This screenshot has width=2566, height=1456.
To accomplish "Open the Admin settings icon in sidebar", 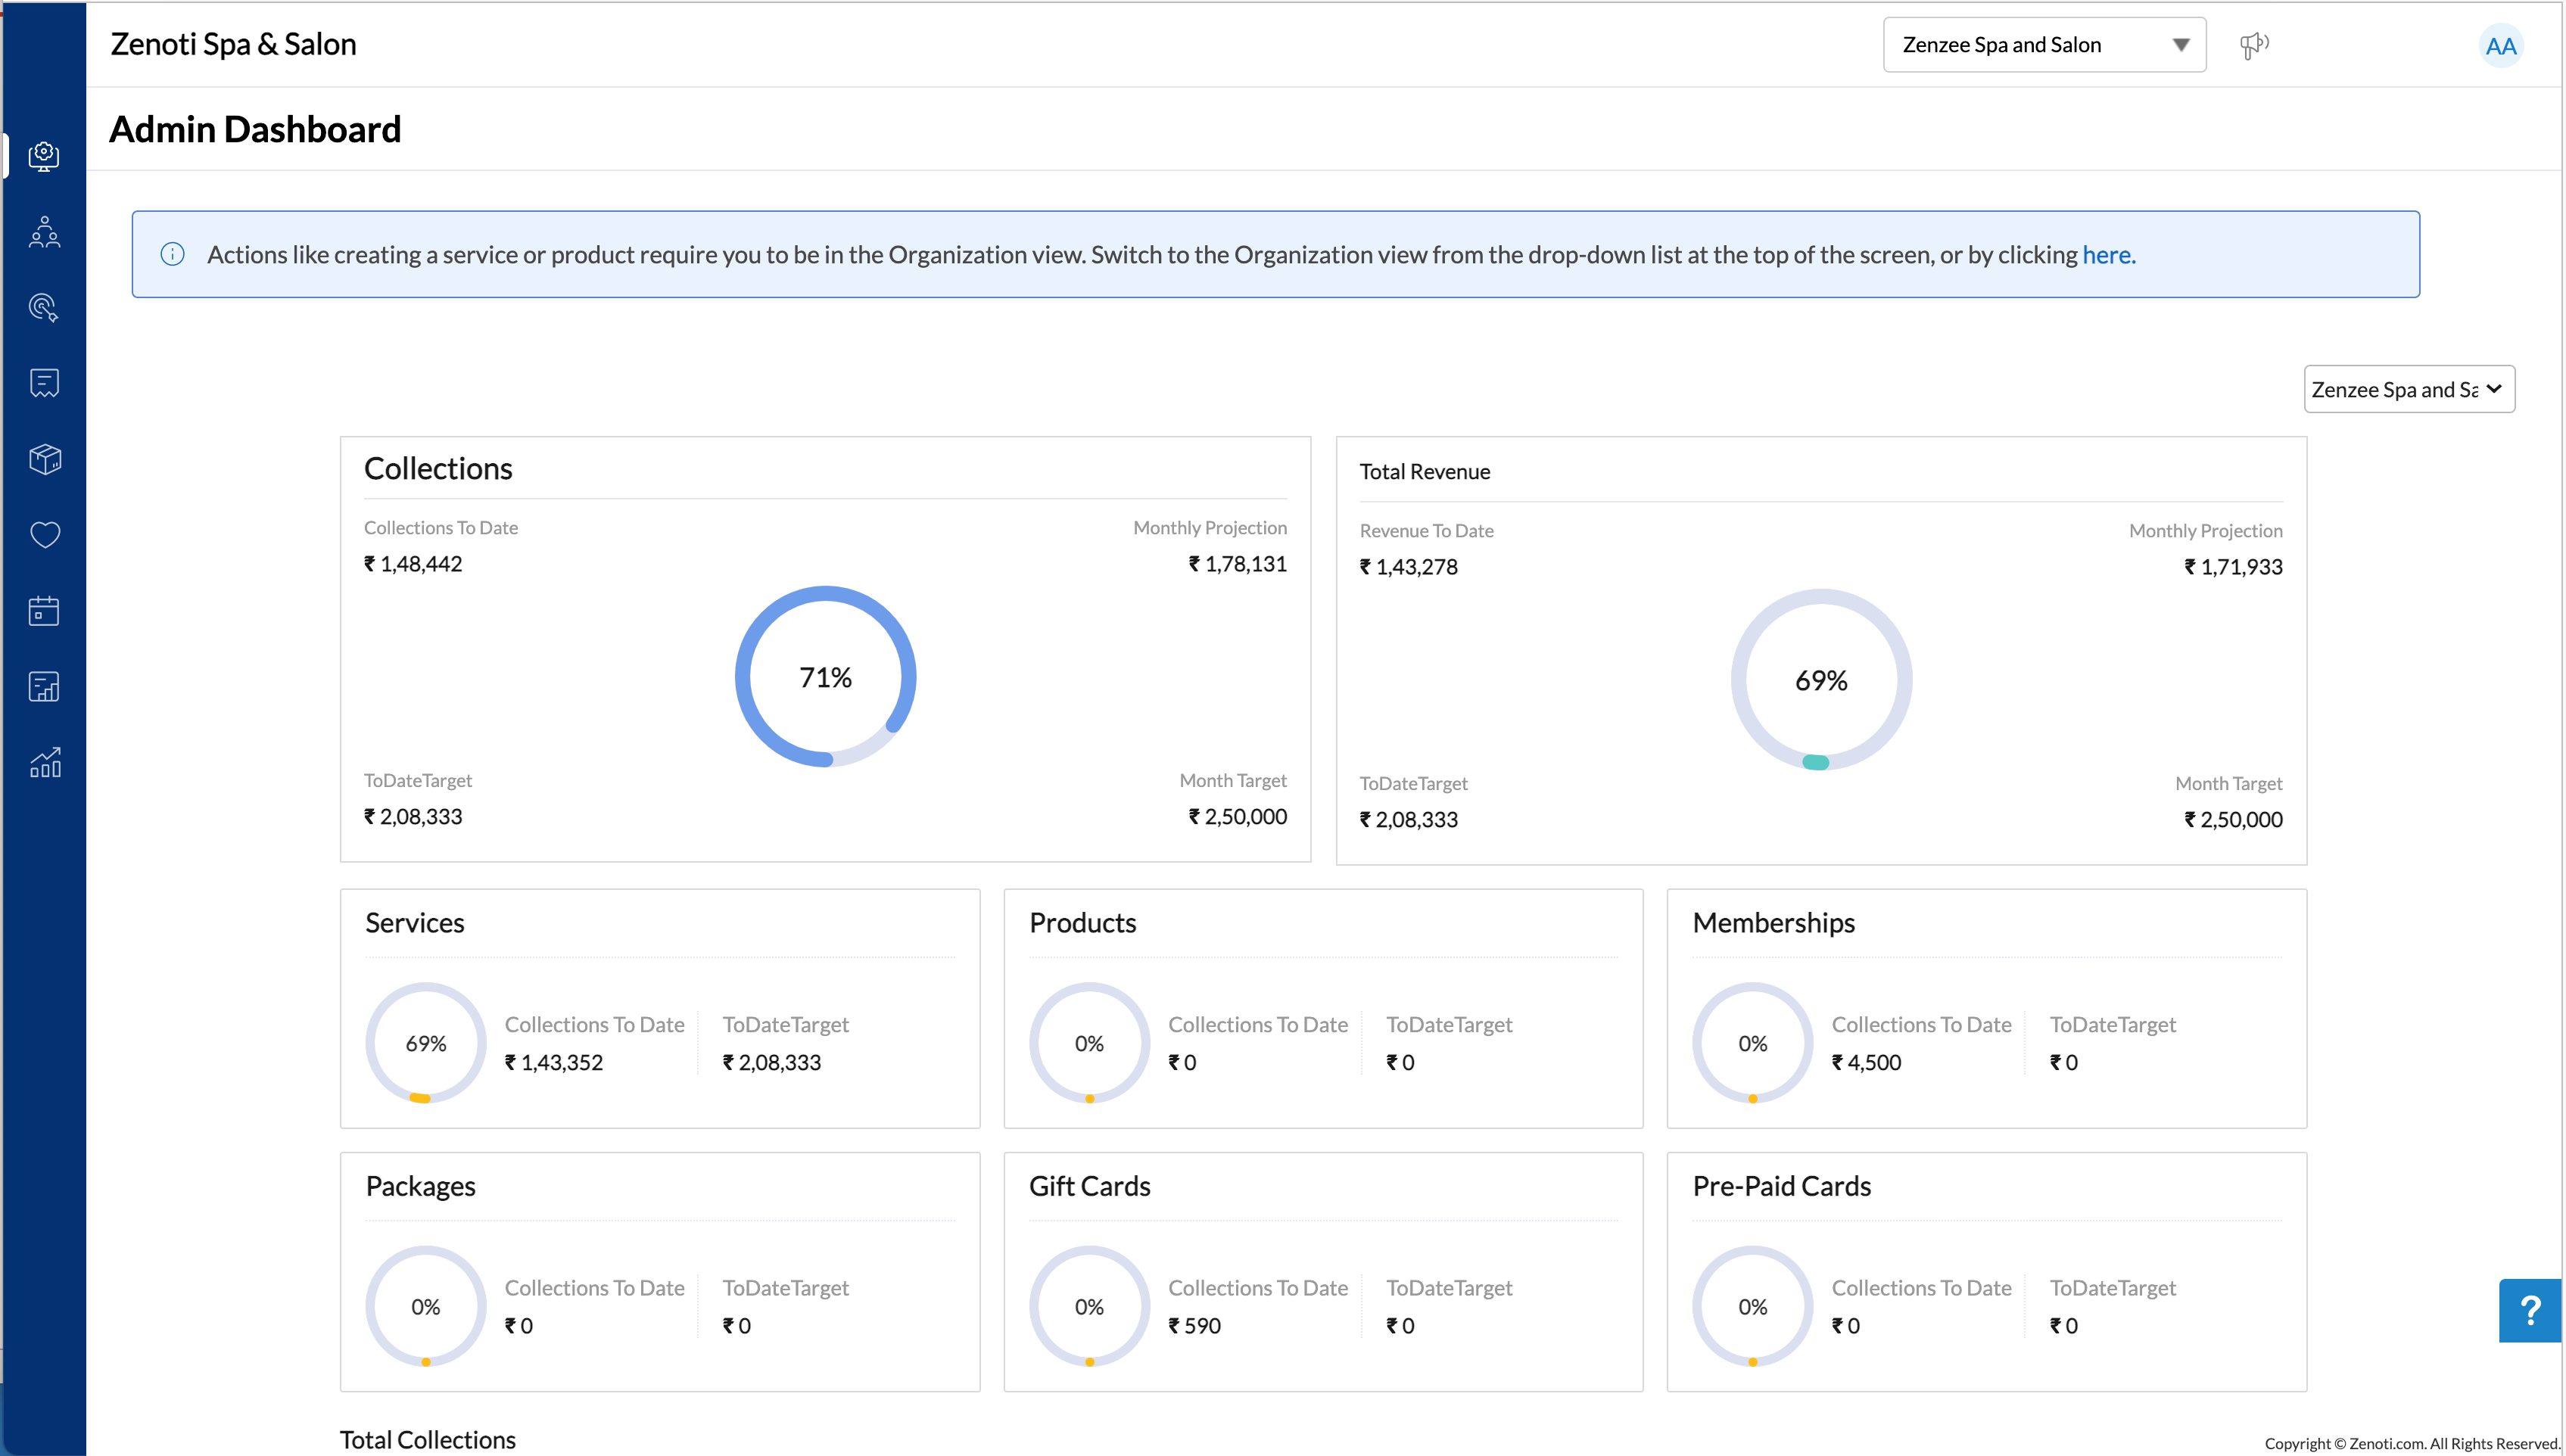I will pyautogui.click(x=43, y=155).
